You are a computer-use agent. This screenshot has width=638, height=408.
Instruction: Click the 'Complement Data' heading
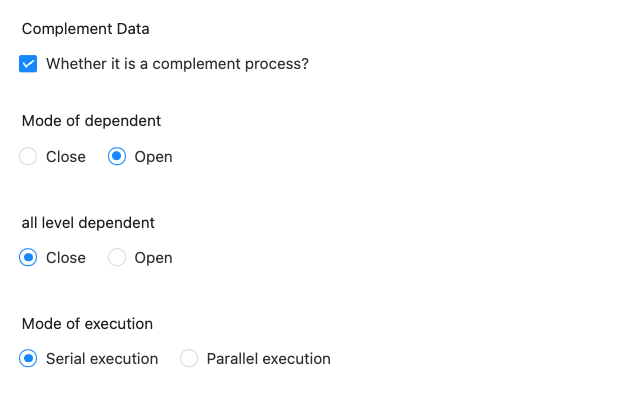[x=85, y=29]
